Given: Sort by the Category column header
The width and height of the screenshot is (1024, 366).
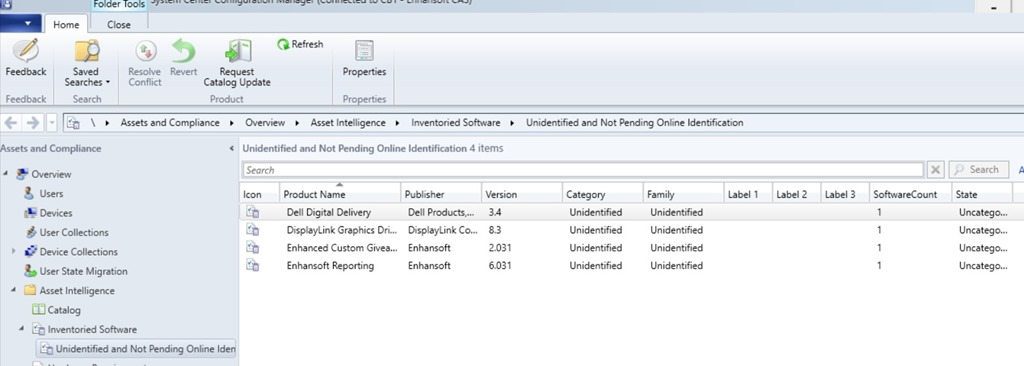Looking at the screenshot, I should click(x=602, y=194).
